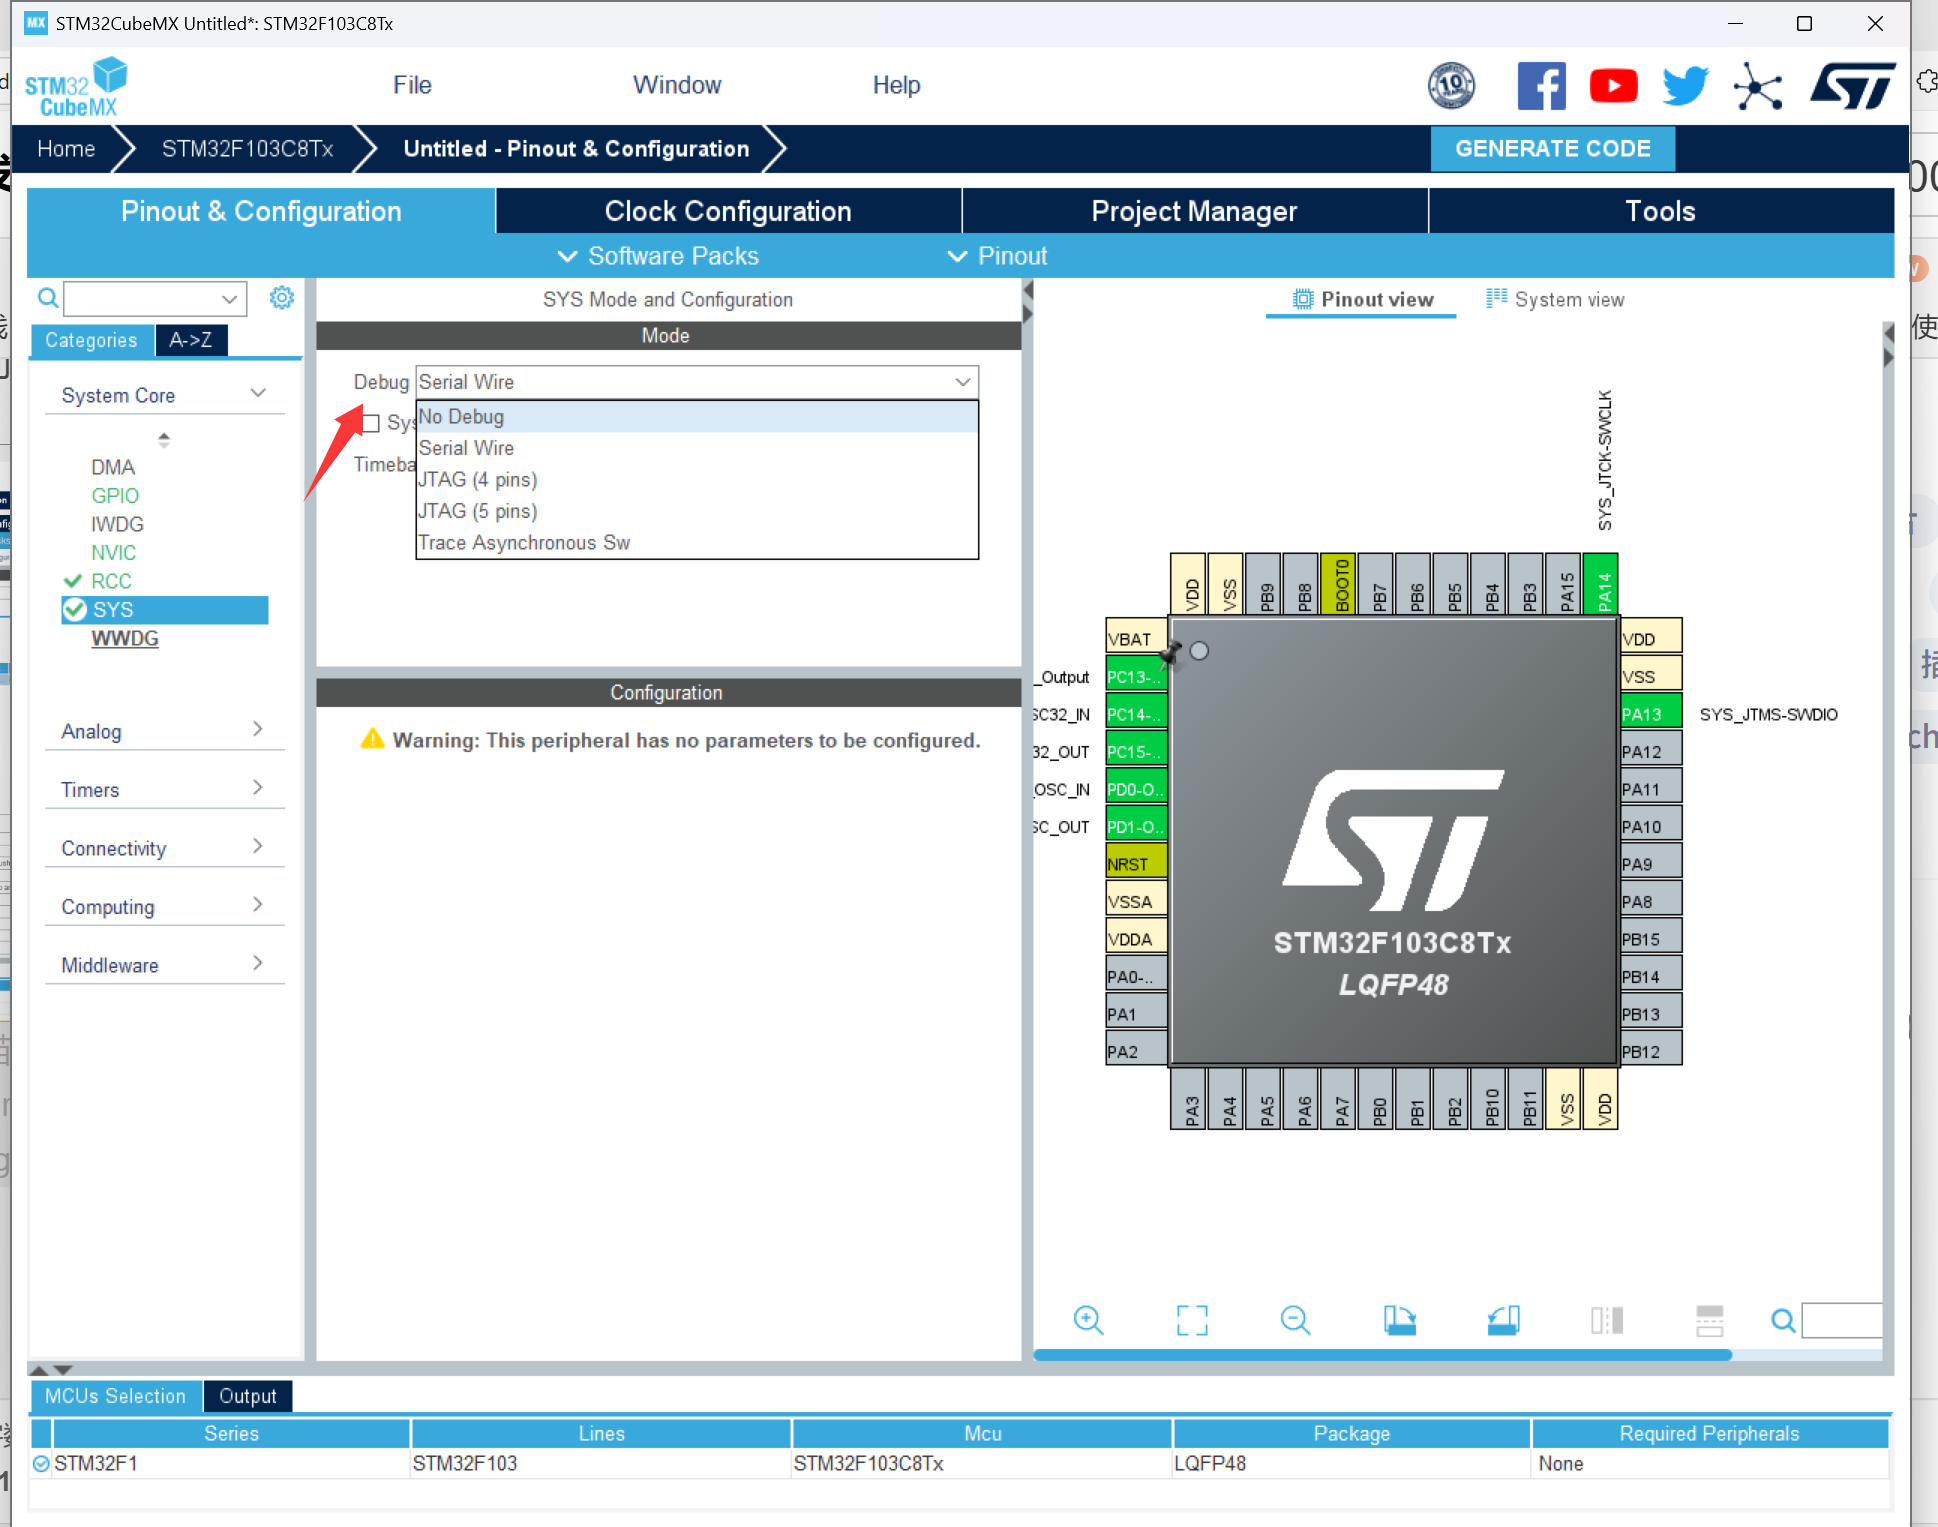Click the rotate chip counter-clockwise icon

coord(1503,1320)
